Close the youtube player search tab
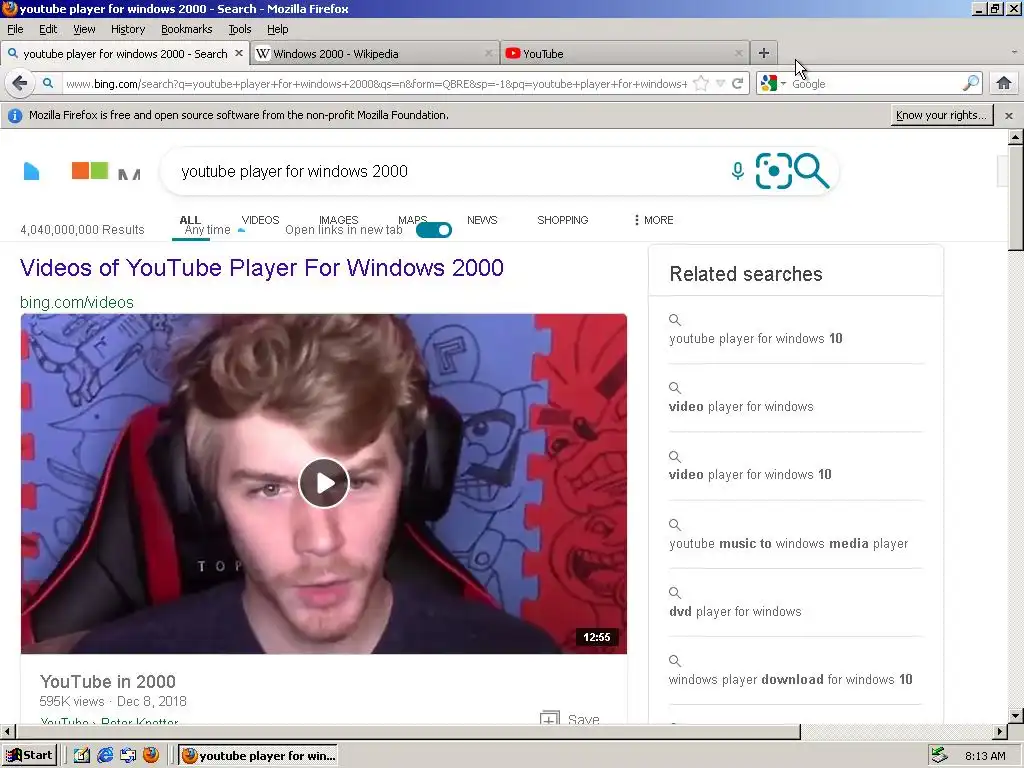1024x768 pixels. pyautogui.click(x=239, y=54)
